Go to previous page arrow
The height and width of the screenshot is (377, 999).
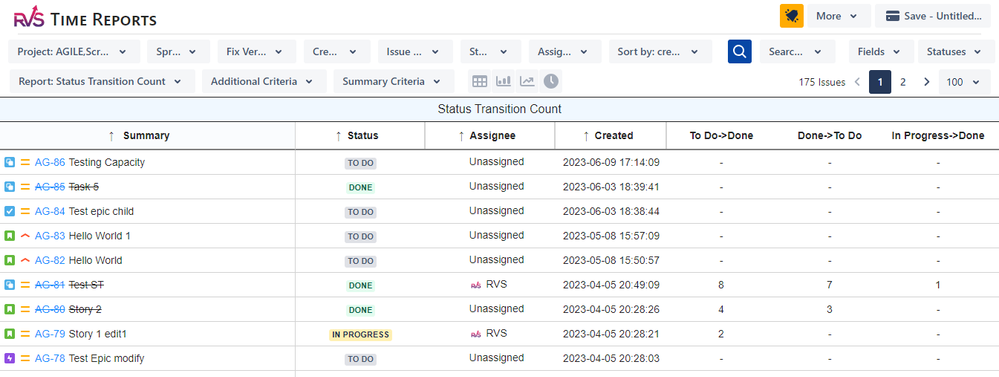(x=857, y=82)
